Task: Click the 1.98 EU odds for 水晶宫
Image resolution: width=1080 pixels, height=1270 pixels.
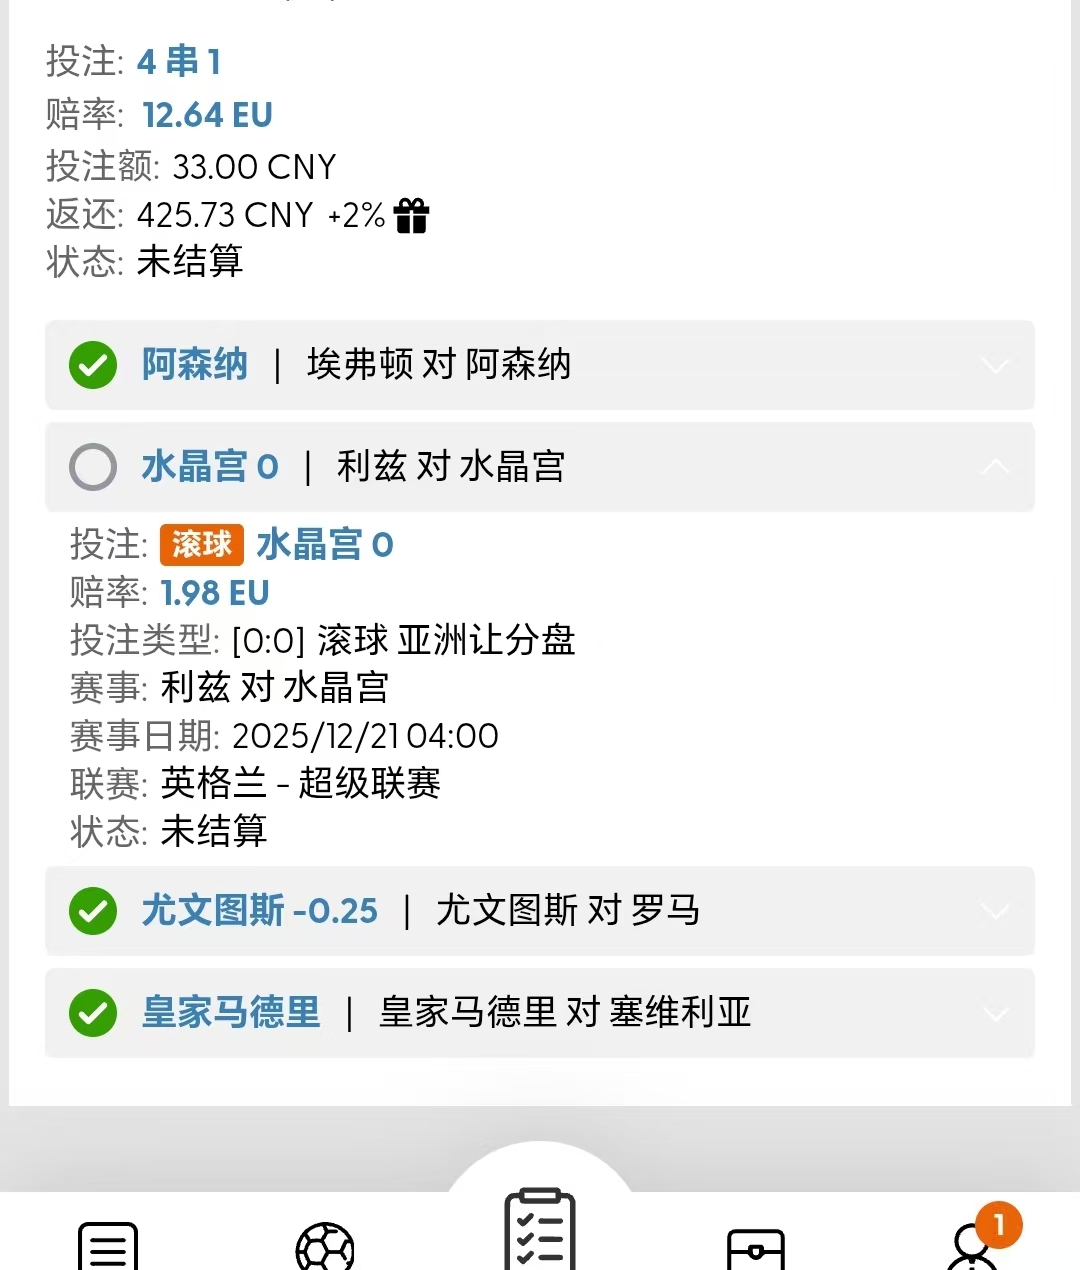Action: click(x=215, y=593)
